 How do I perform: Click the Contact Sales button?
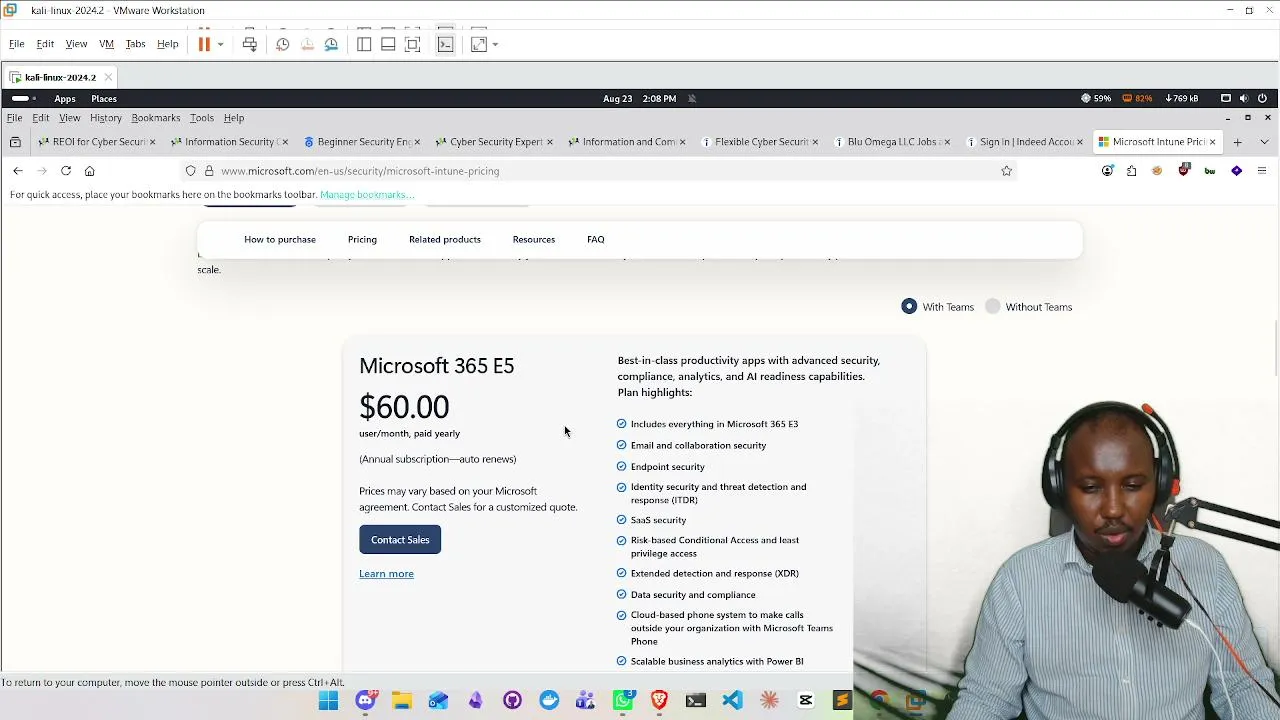[x=400, y=540]
